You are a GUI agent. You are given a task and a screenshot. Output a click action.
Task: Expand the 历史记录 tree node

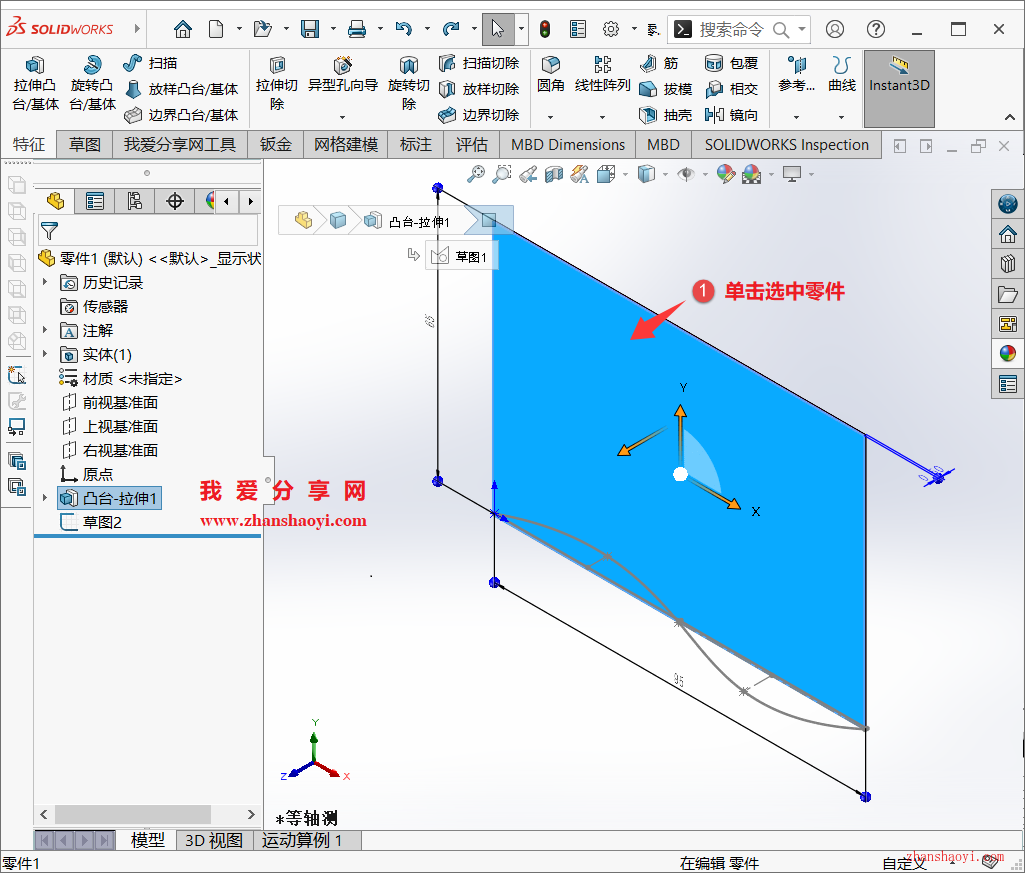point(45,282)
